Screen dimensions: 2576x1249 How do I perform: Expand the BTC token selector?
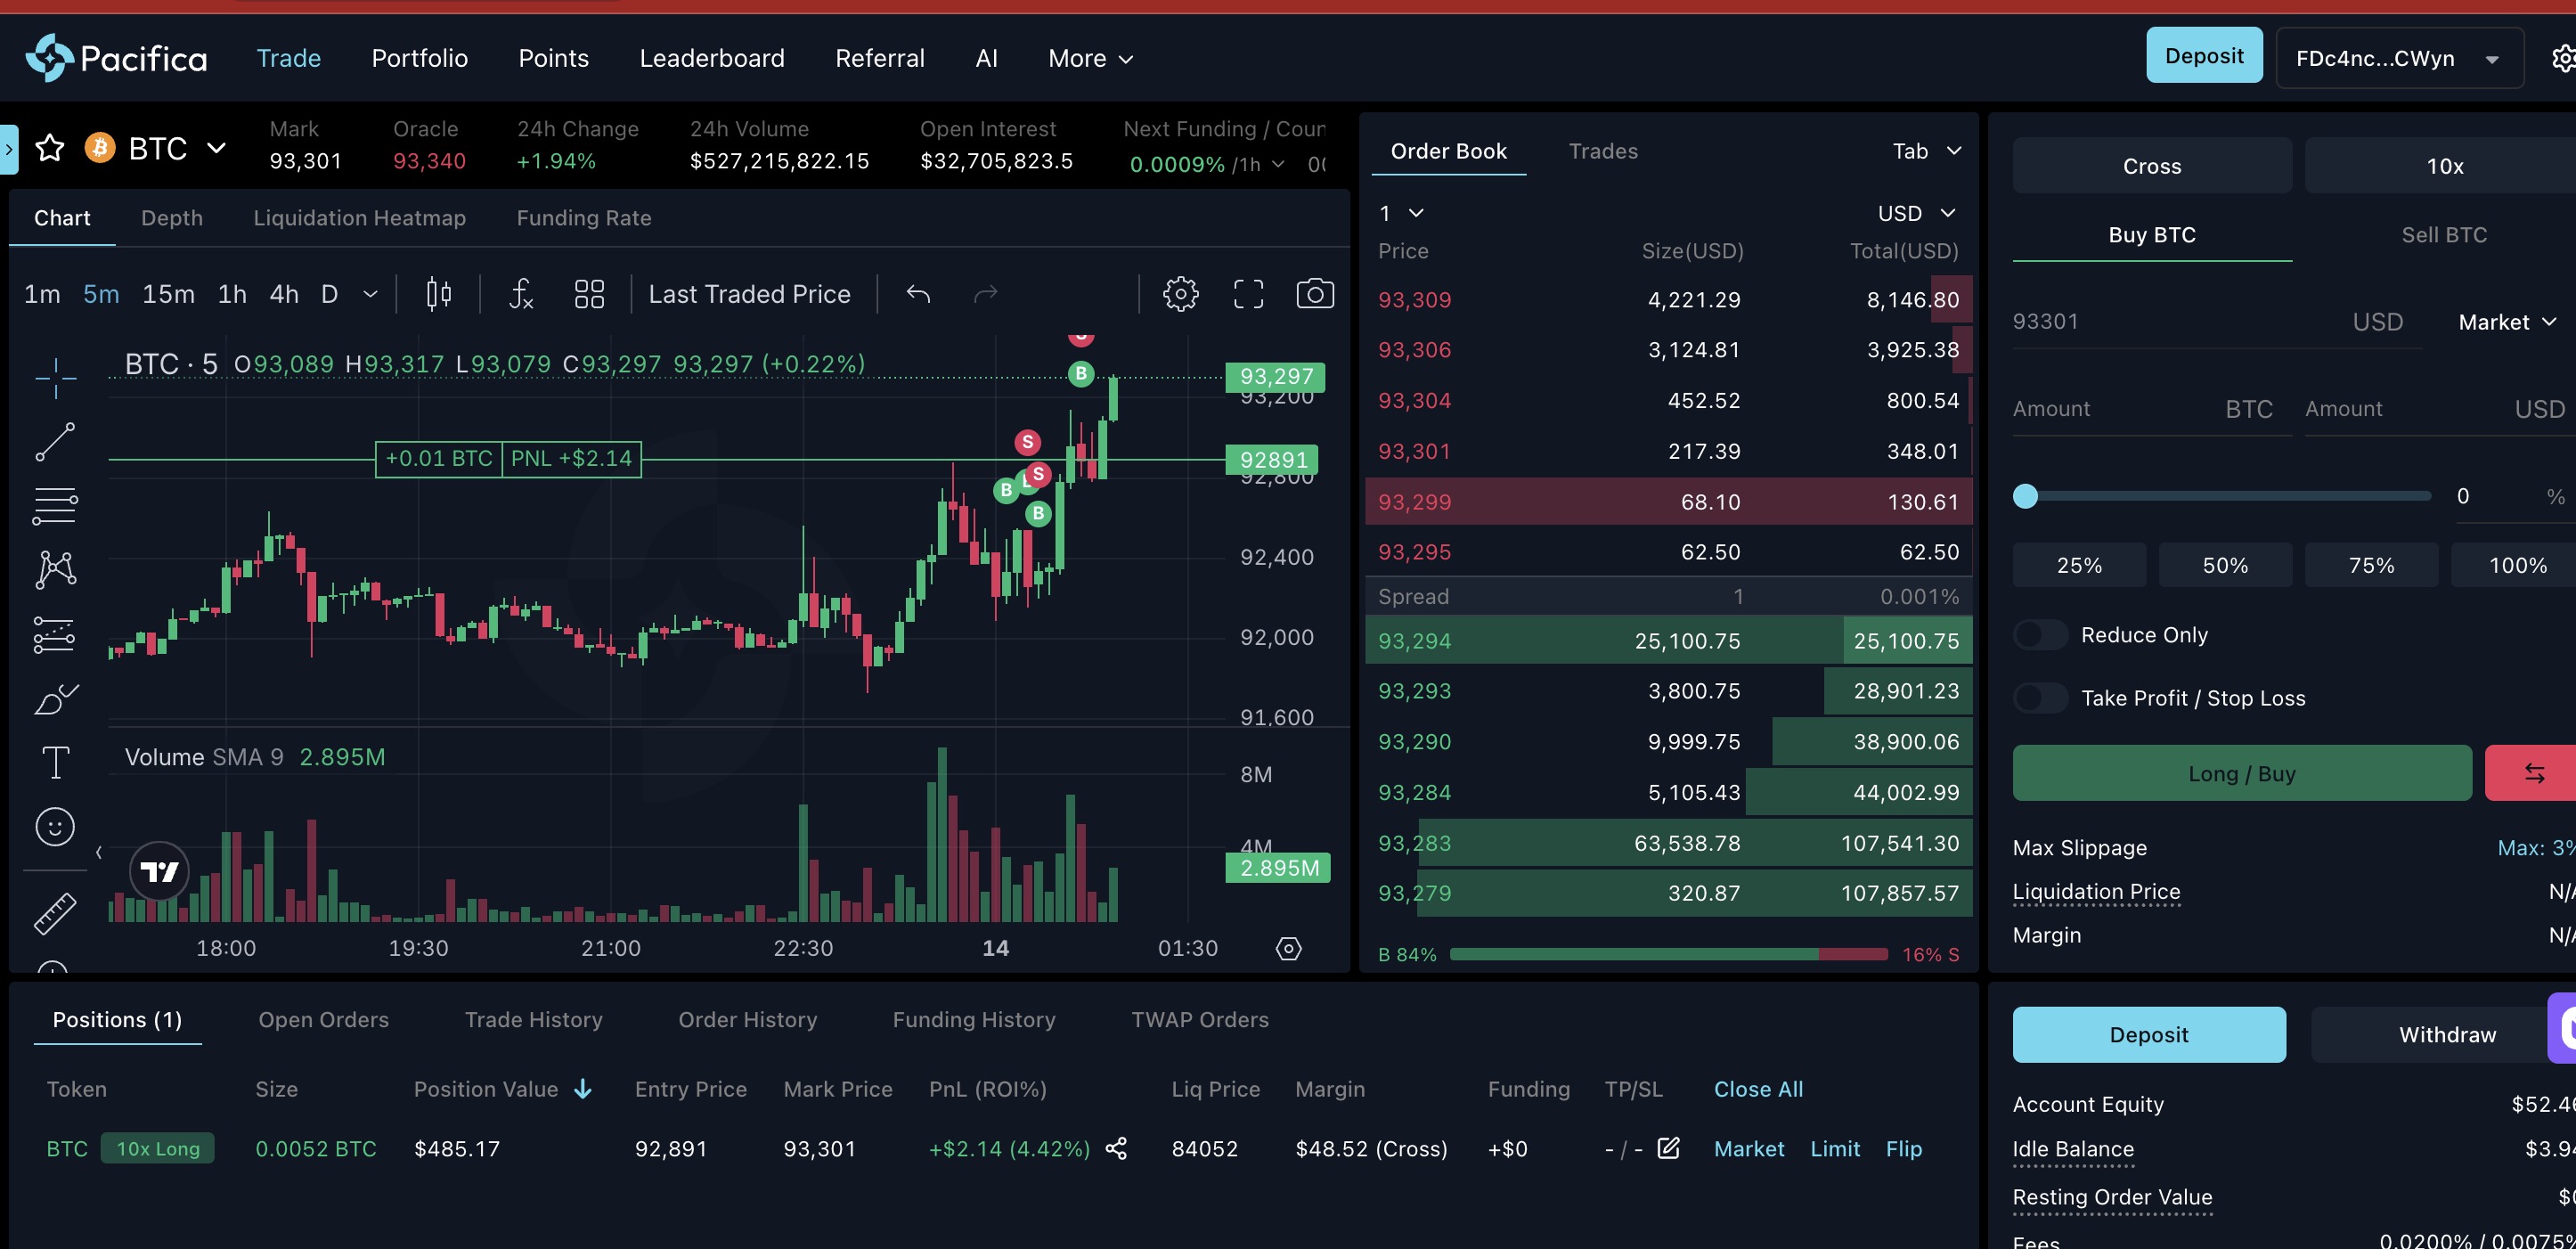tap(216, 149)
